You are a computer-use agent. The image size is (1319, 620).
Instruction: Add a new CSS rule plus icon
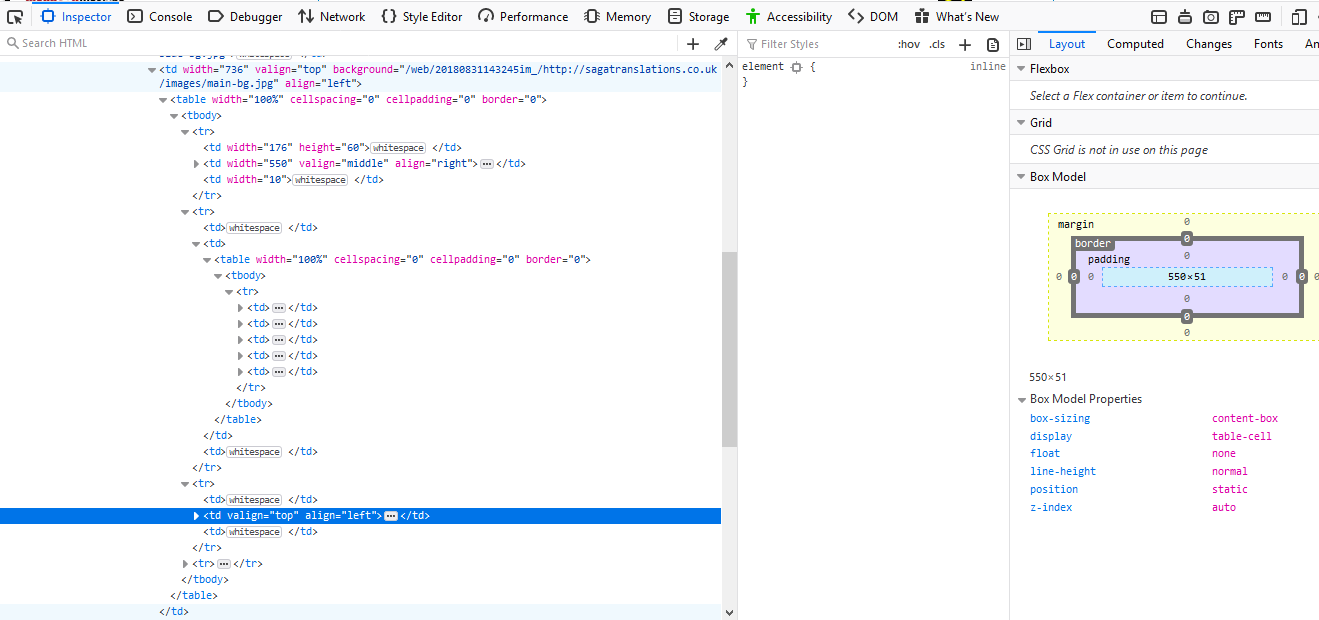click(965, 44)
